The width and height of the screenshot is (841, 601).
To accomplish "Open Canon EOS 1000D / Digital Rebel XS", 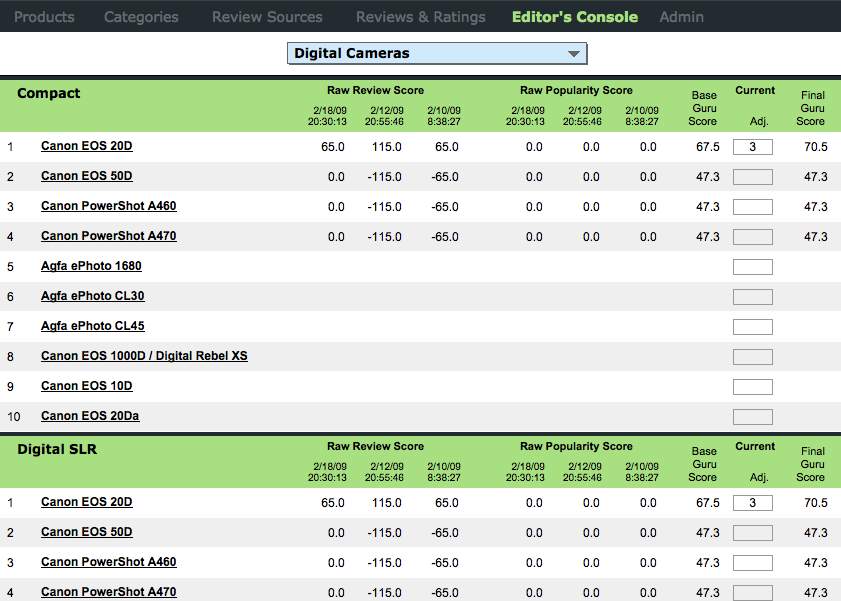I will click(x=144, y=356).
